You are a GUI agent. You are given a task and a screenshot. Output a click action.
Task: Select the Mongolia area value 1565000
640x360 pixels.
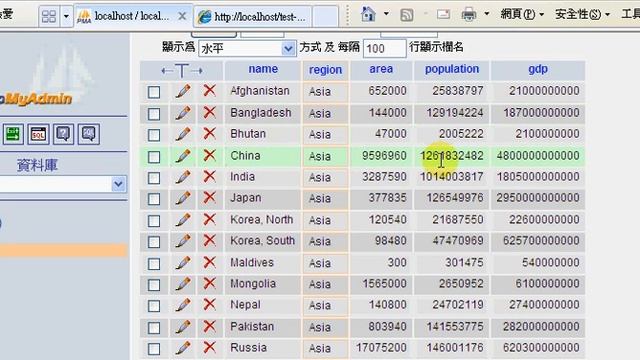pyautogui.click(x=384, y=283)
